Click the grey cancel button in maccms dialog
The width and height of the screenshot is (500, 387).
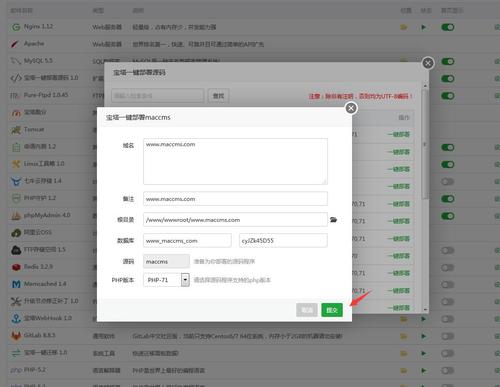[x=307, y=310]
